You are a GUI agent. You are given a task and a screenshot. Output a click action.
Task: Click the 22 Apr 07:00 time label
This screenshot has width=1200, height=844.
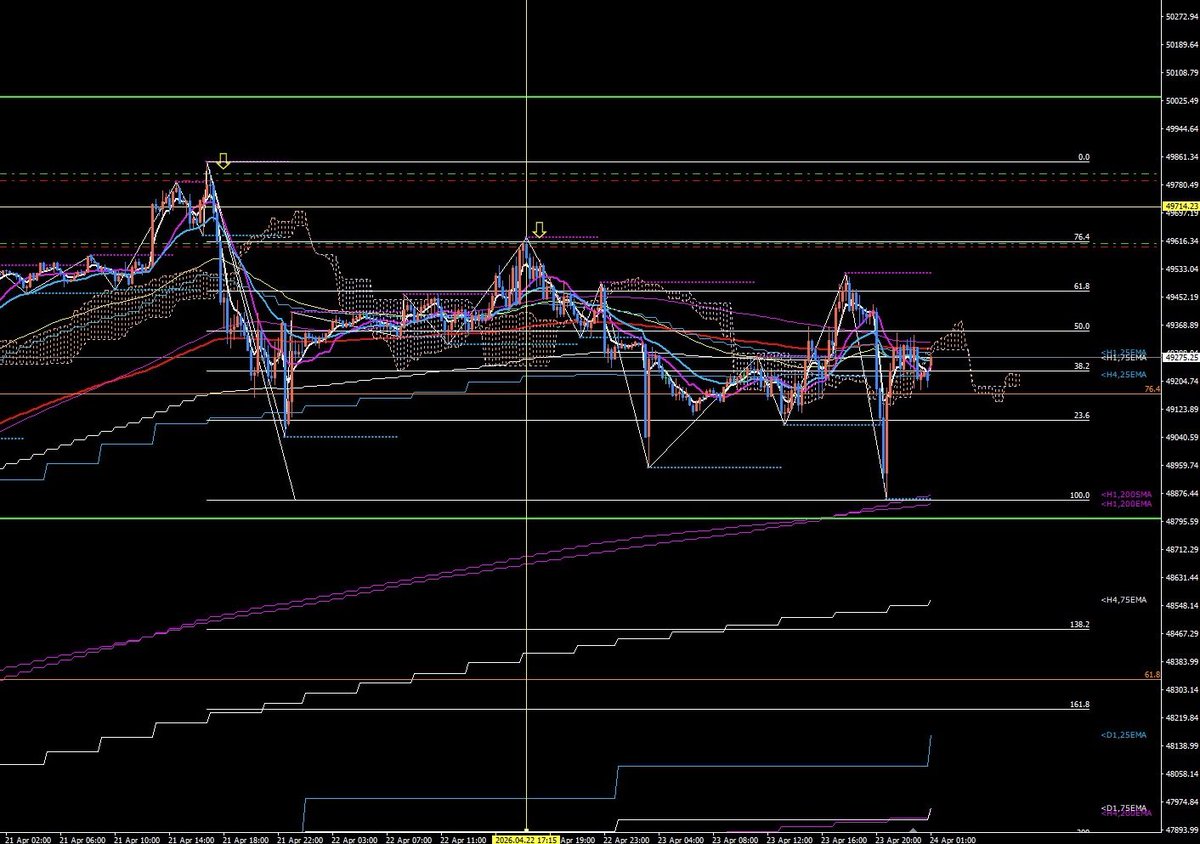[x=407, y=839]
